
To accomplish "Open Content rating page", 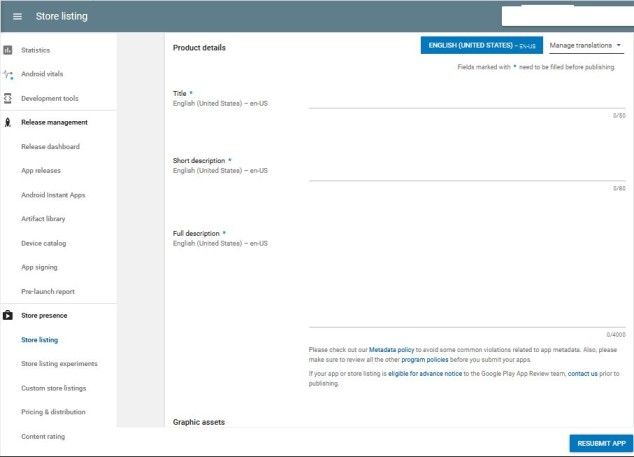I will click(43, 436).
